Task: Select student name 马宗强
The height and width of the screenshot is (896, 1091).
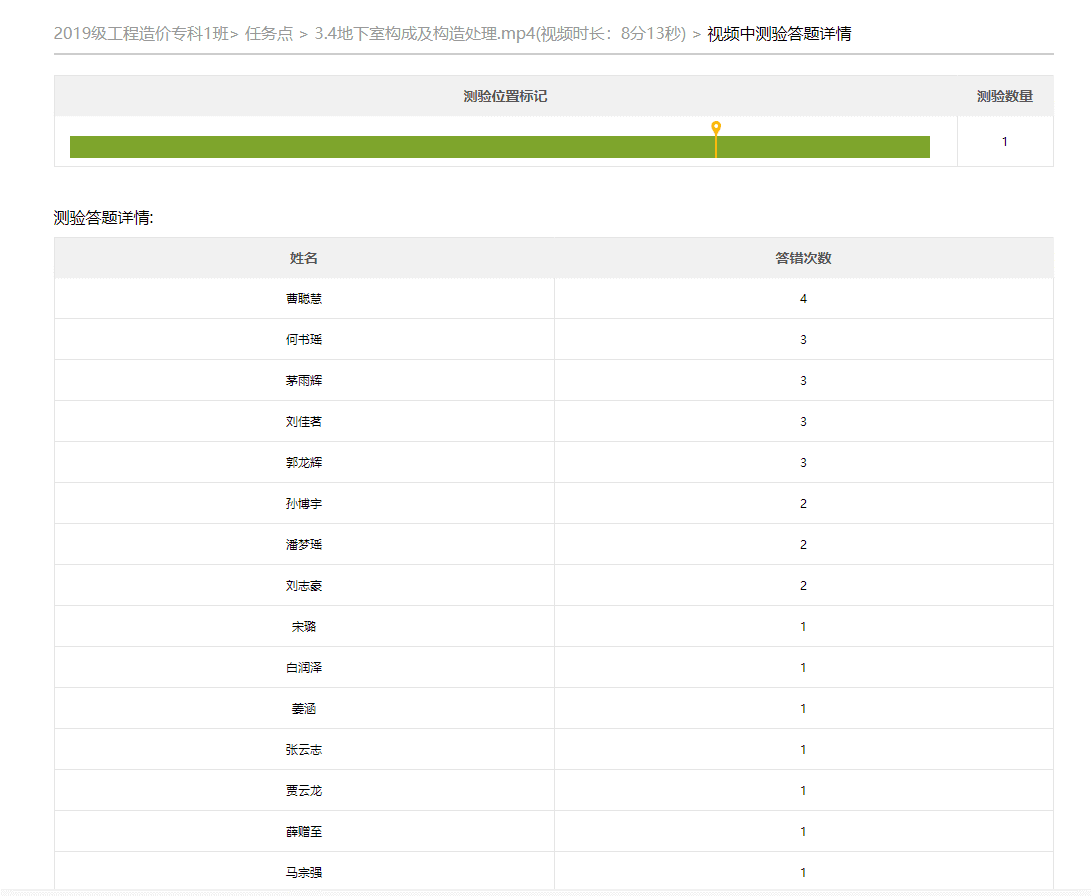Action: [304, 873]
